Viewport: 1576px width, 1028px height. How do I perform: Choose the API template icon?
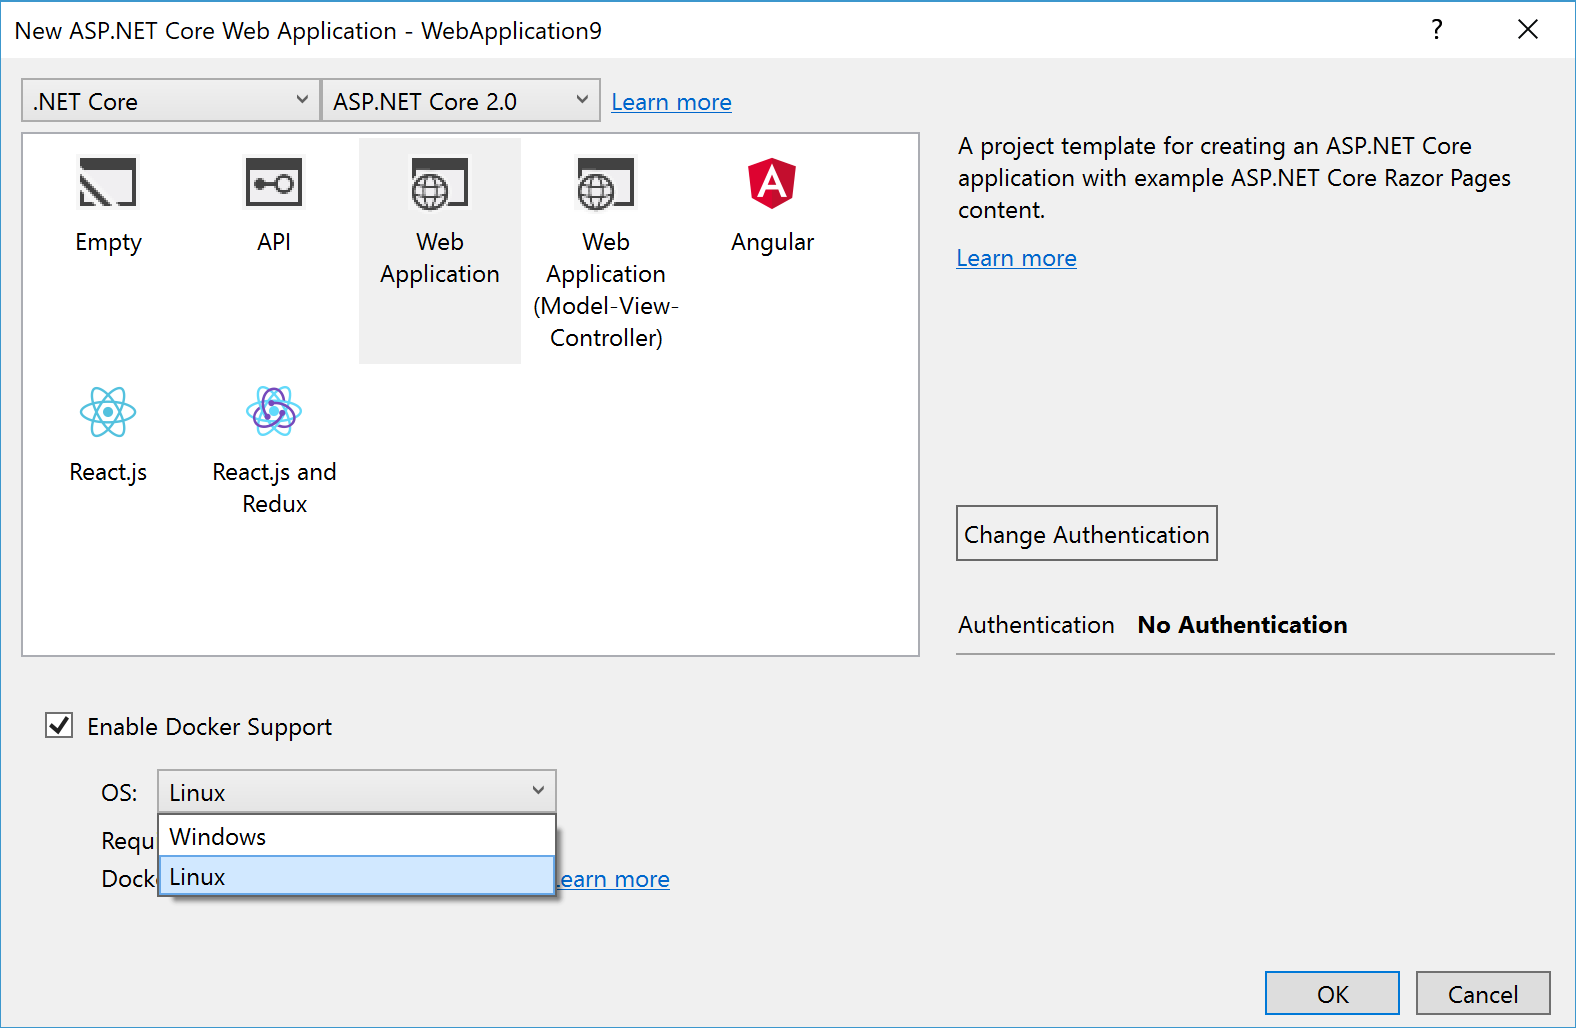[274, 183]
